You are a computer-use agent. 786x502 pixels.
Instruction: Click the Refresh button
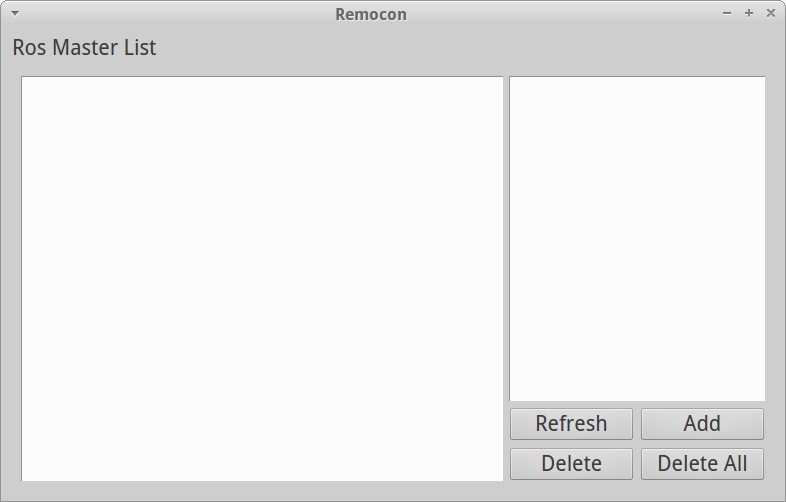pyautogui.click(x=571, y=423)
